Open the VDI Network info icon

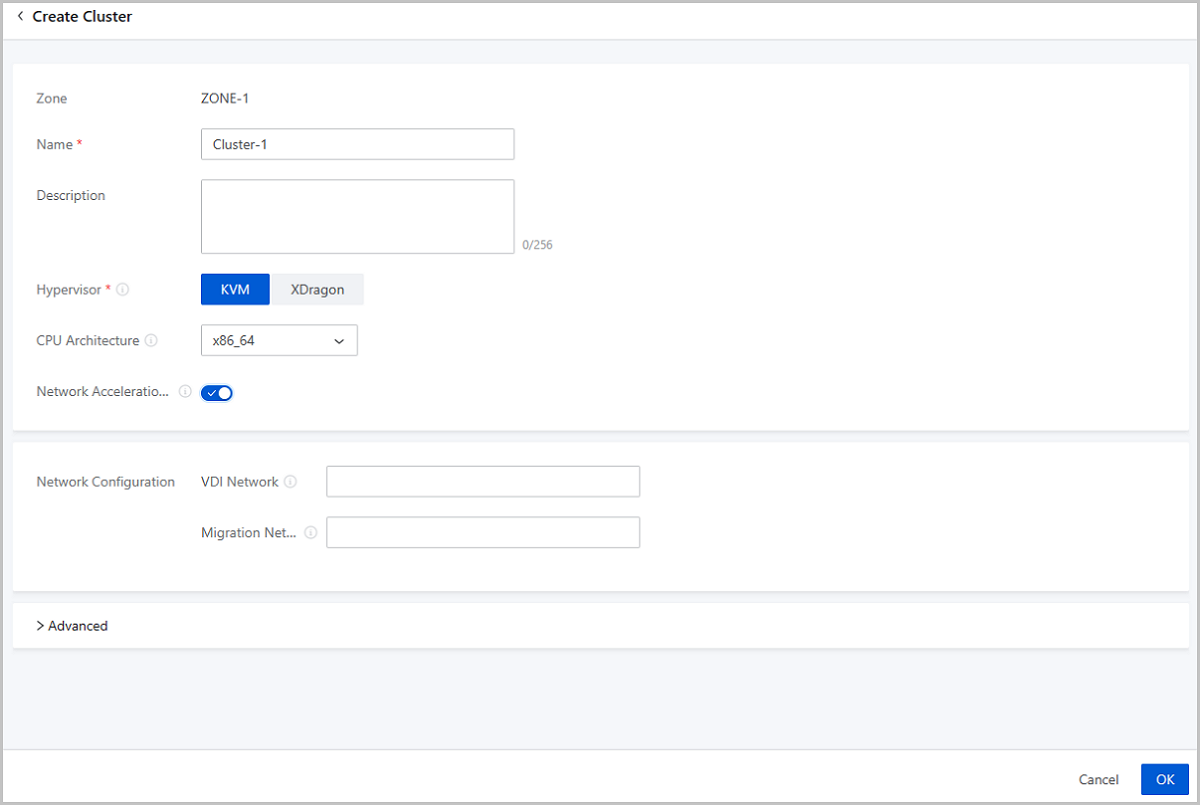(290, 482)
